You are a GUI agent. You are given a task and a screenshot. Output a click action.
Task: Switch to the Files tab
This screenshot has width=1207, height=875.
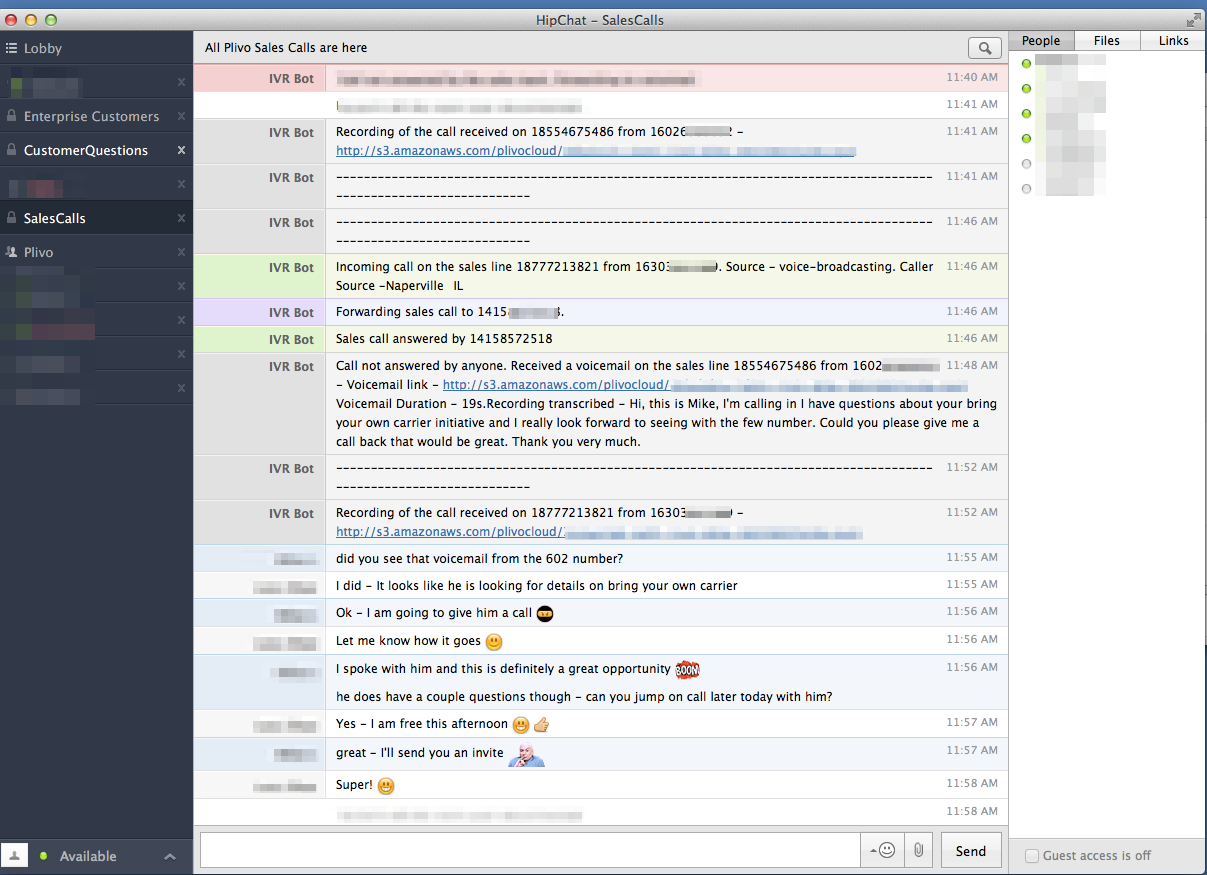(x=1107, y=41)
